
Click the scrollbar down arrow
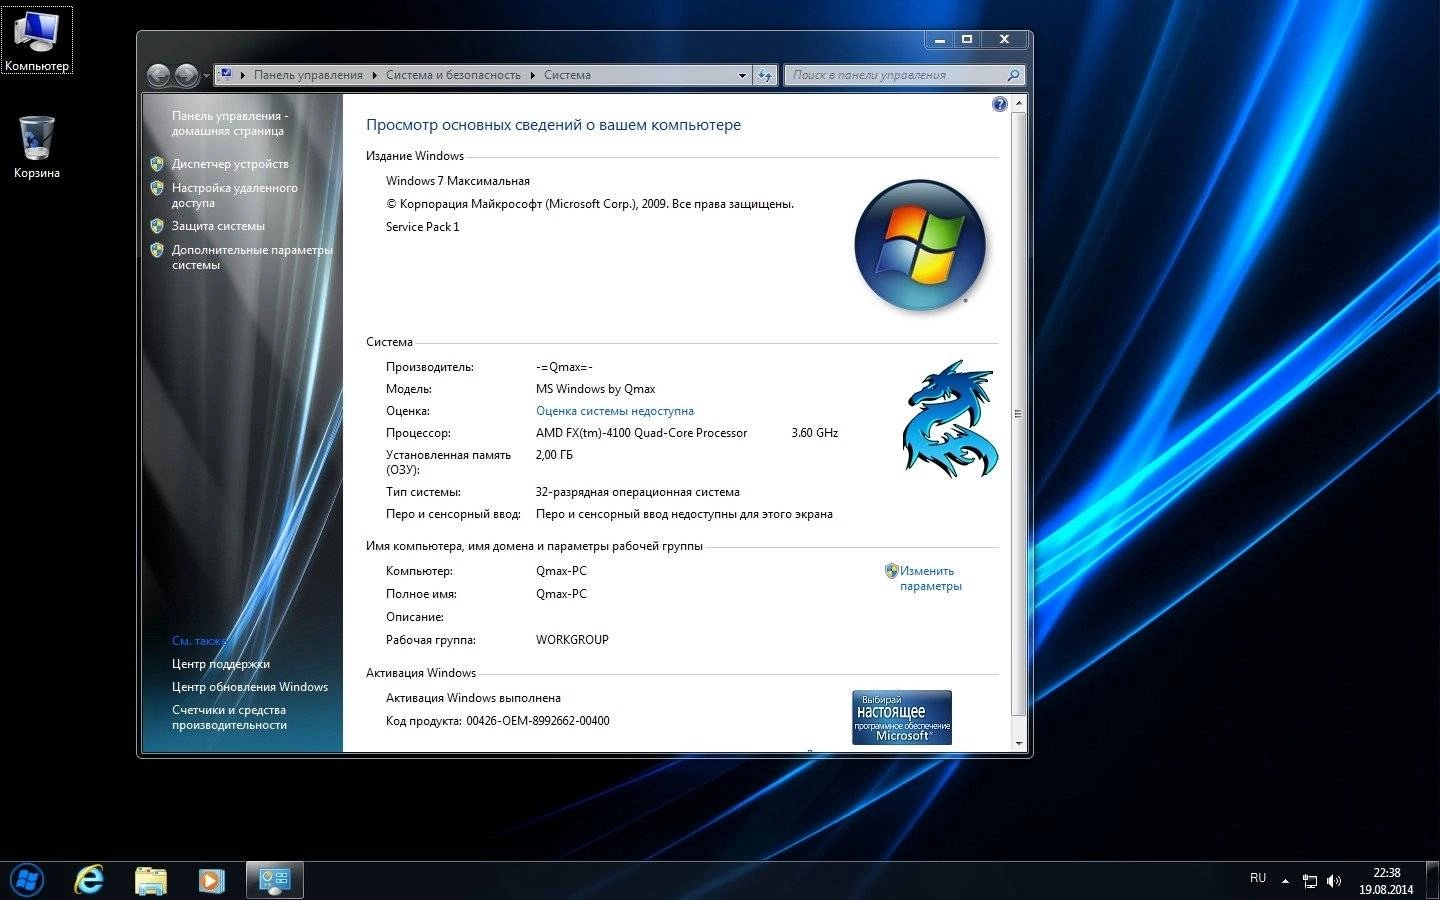[x=1019, y=744]
